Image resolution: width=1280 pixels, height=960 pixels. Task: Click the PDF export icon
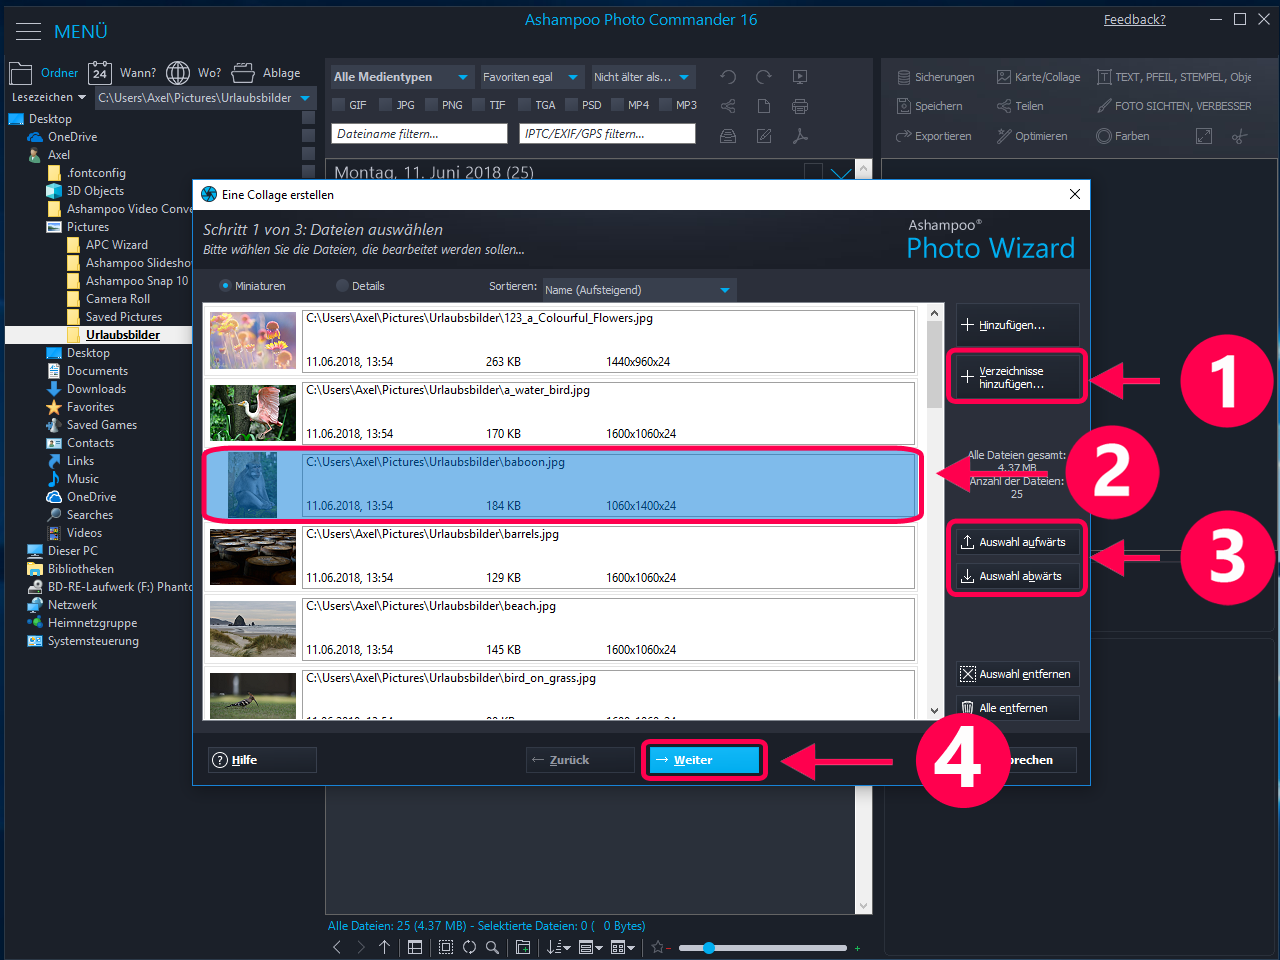tap(800, 136)
